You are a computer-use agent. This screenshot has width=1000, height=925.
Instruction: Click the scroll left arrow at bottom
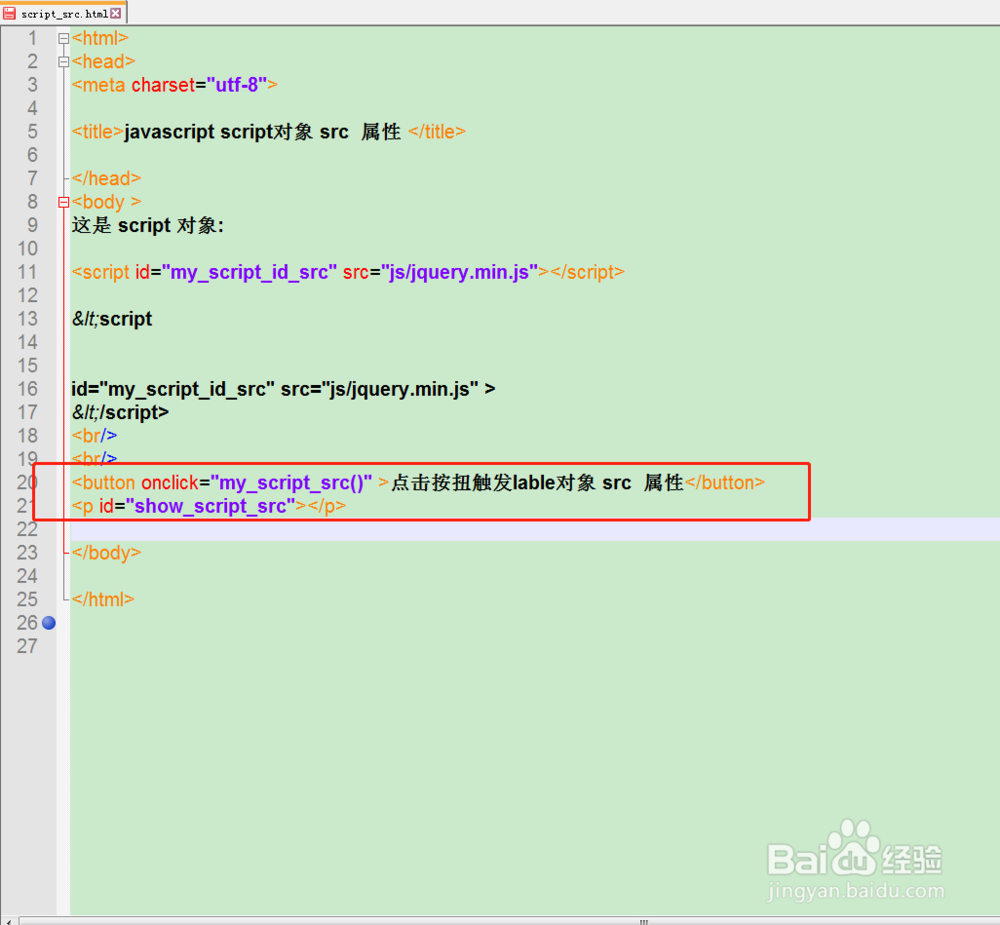click(x=8, y=921)
